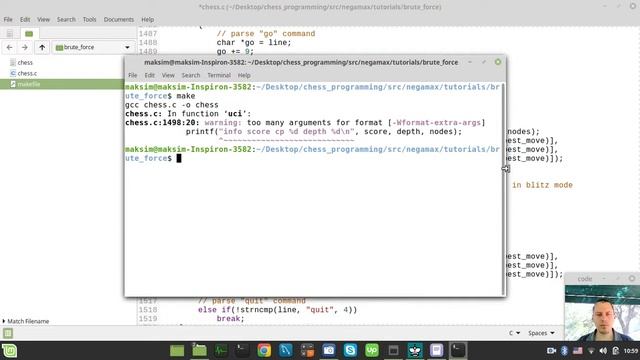Click the terminal scrollbar
Viewport: 640px width, 360px height.
pos(503,189)
